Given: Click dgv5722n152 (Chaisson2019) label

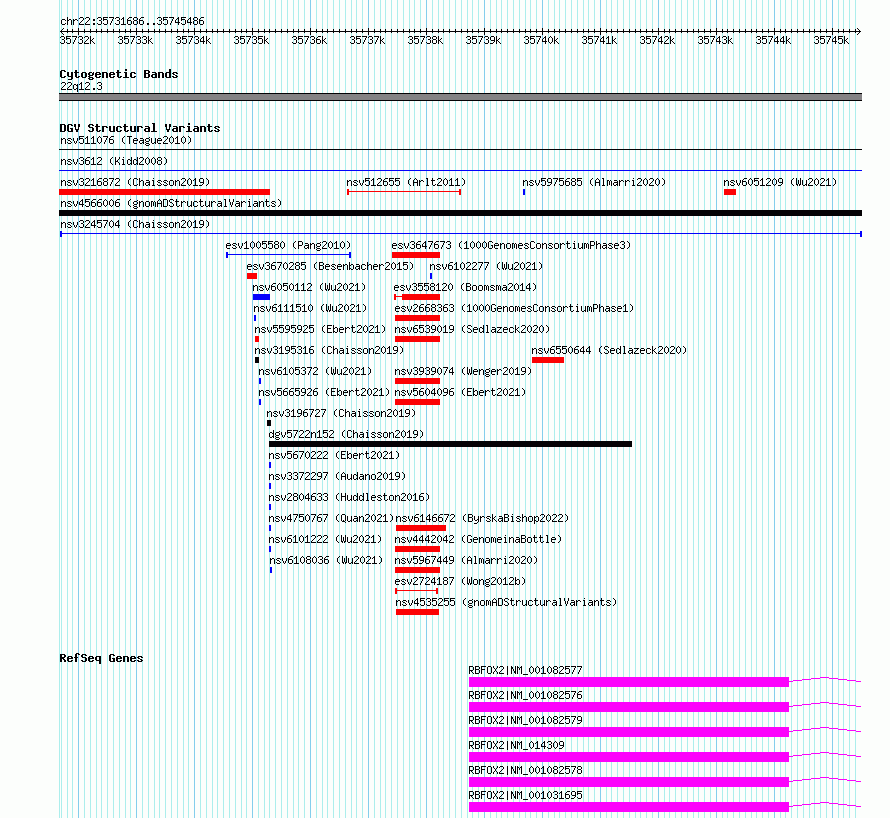Looking at the screenshot, I should tap(346, 434).
